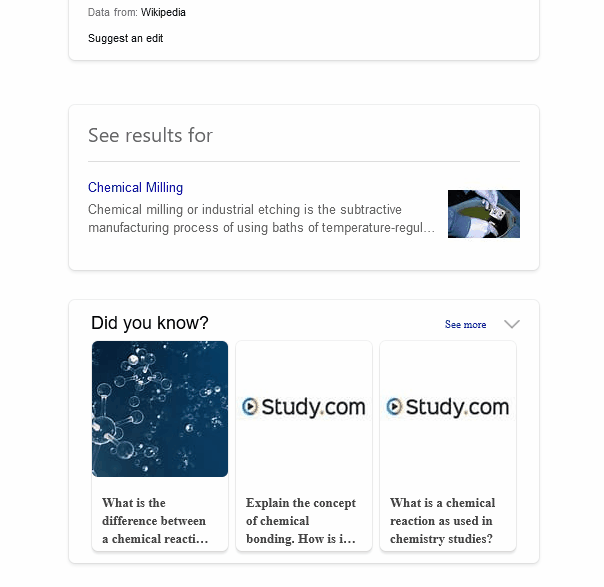Image resolution: width=604 pixels, height=587 pixels.
Task: Select the Suggest an edit link
Action: (125, 39)
